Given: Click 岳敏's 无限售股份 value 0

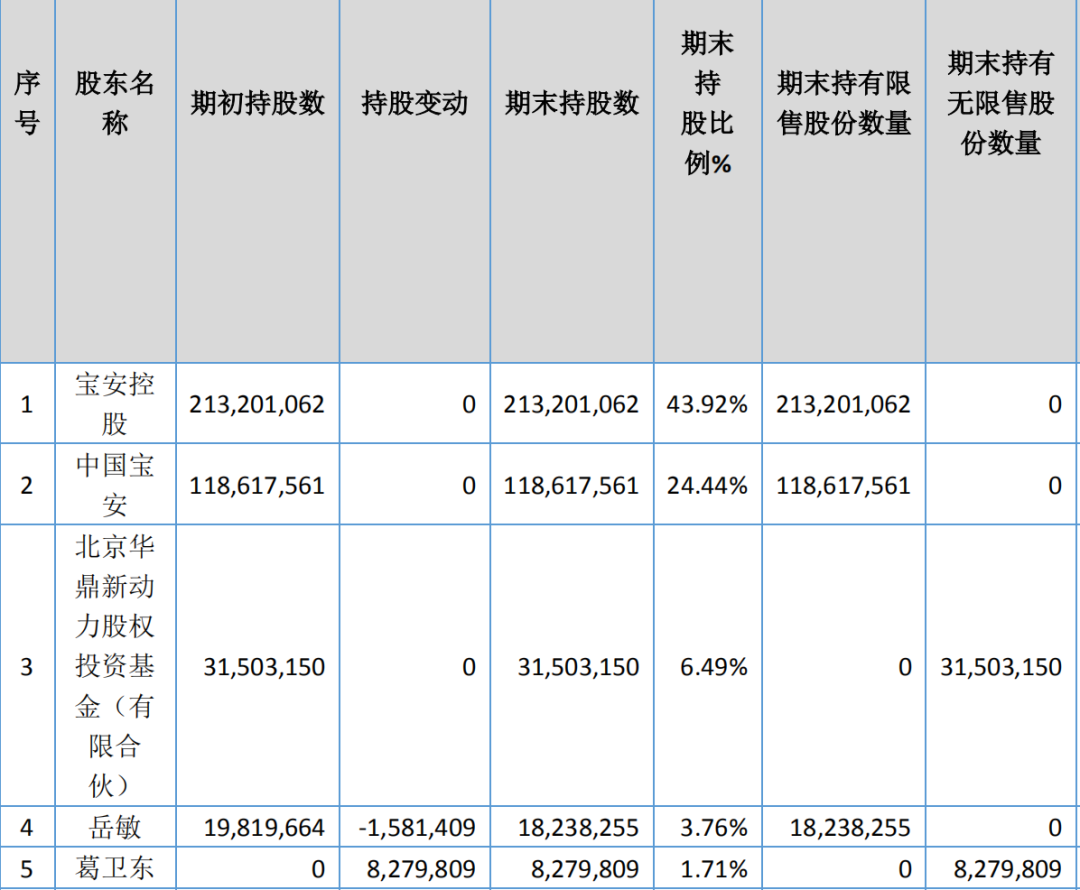Looking at the screenshot, I should click(x=1055, y=828).
